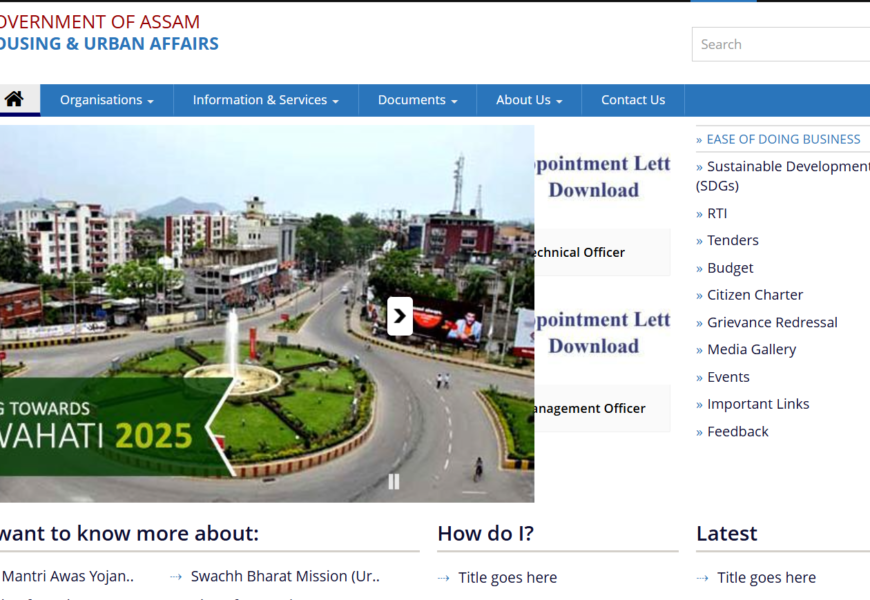870x600 pixels.
Task: Open the Ease of Doing Business link
Action: coord(783,139)
